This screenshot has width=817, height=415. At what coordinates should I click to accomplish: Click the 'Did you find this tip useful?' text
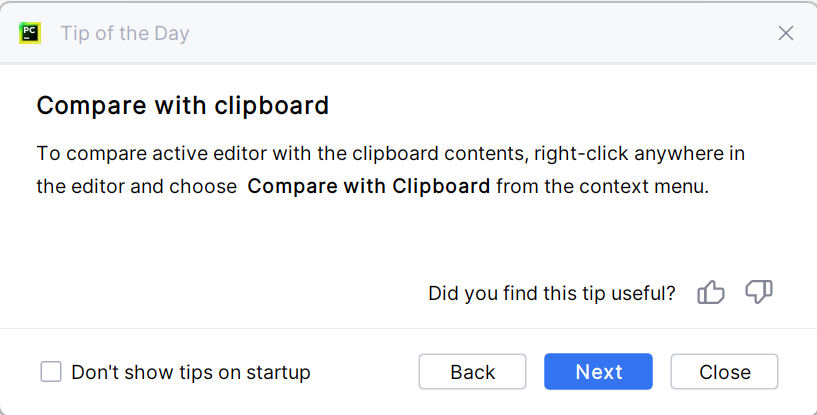click(x=552, y=293)
